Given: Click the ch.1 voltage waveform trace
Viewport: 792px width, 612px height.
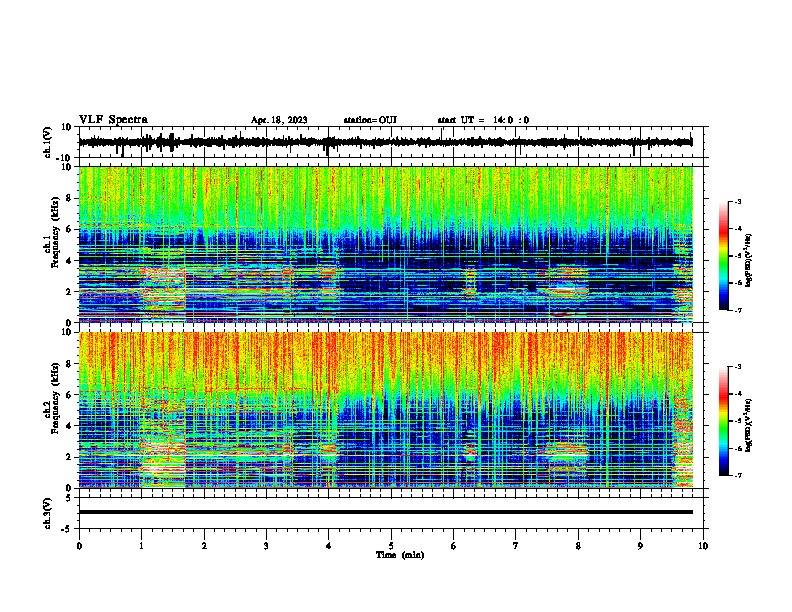Looking at the screenshot, I should coord(385,142).
